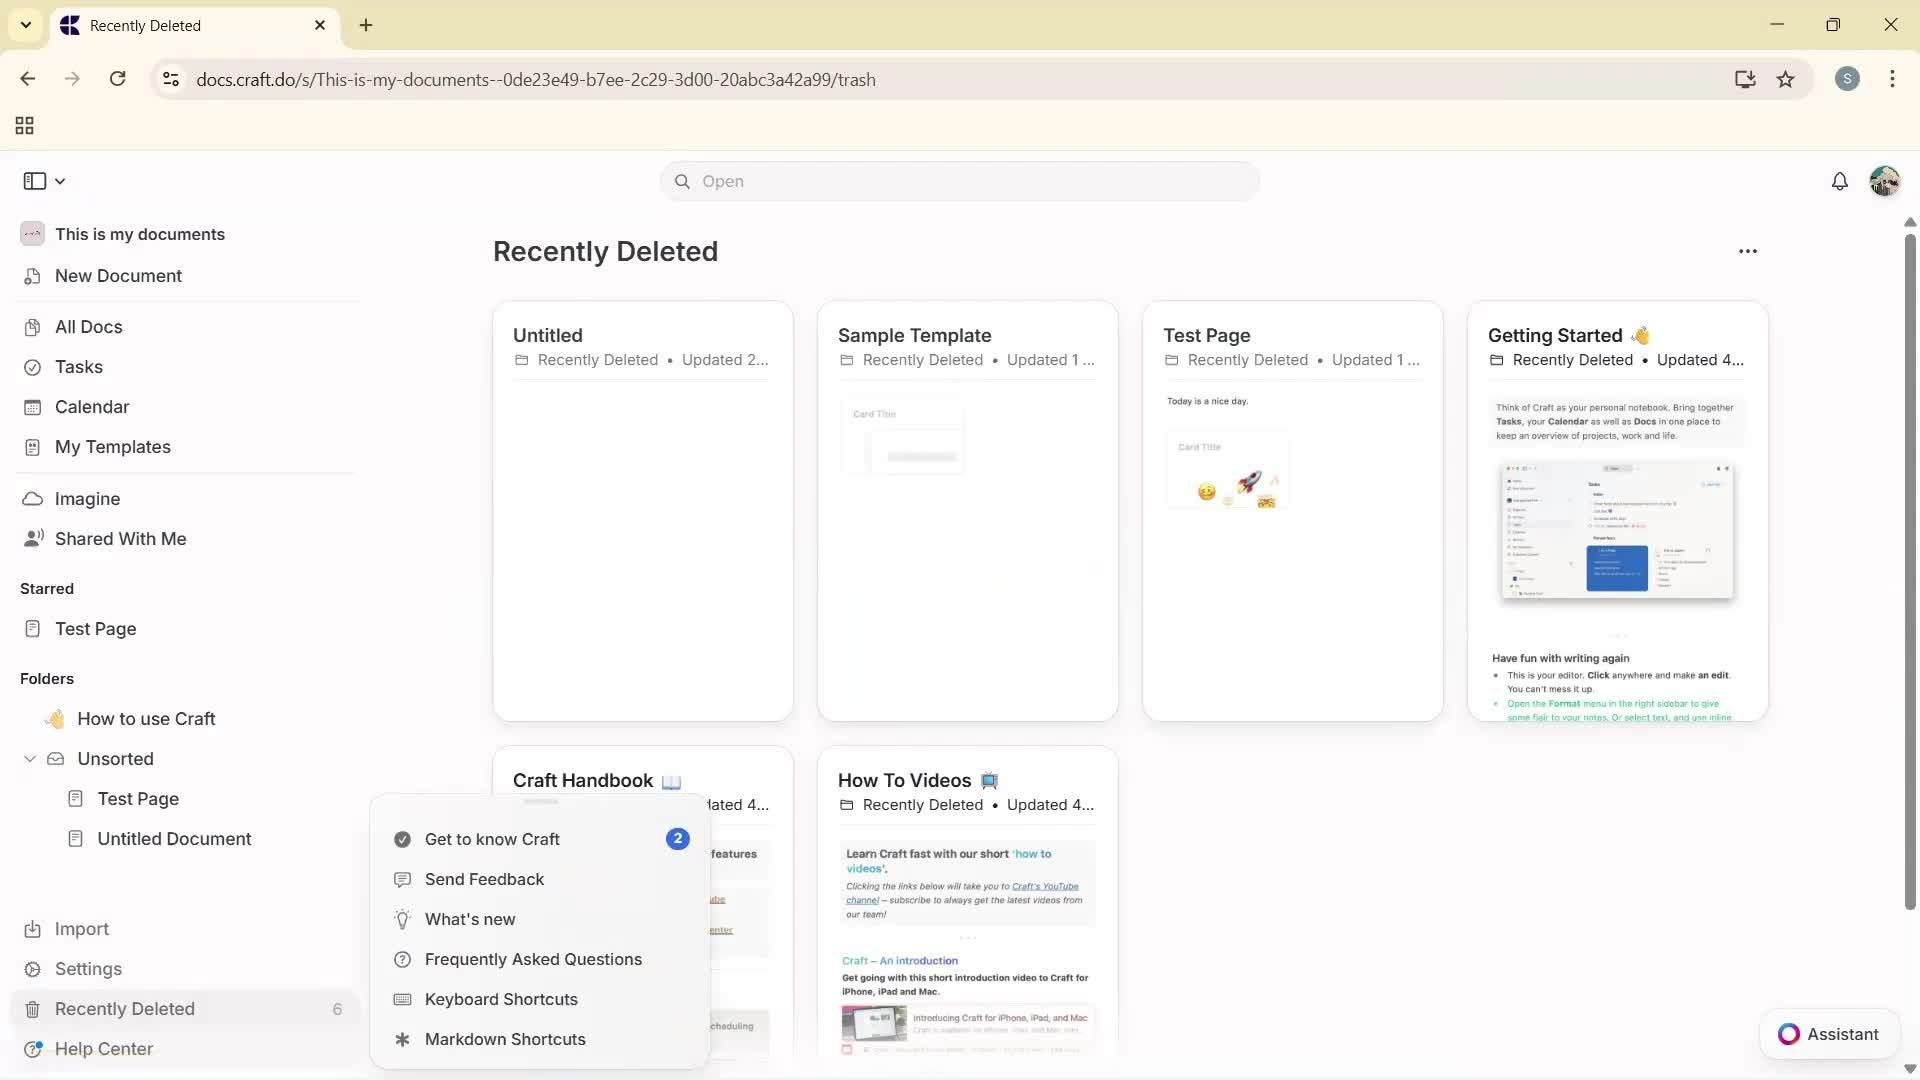Image resolution: width=1920 pixels, height=1080 pixels.
Task: Collapse the Unsorted folder chevron
Action: point(30,759)
